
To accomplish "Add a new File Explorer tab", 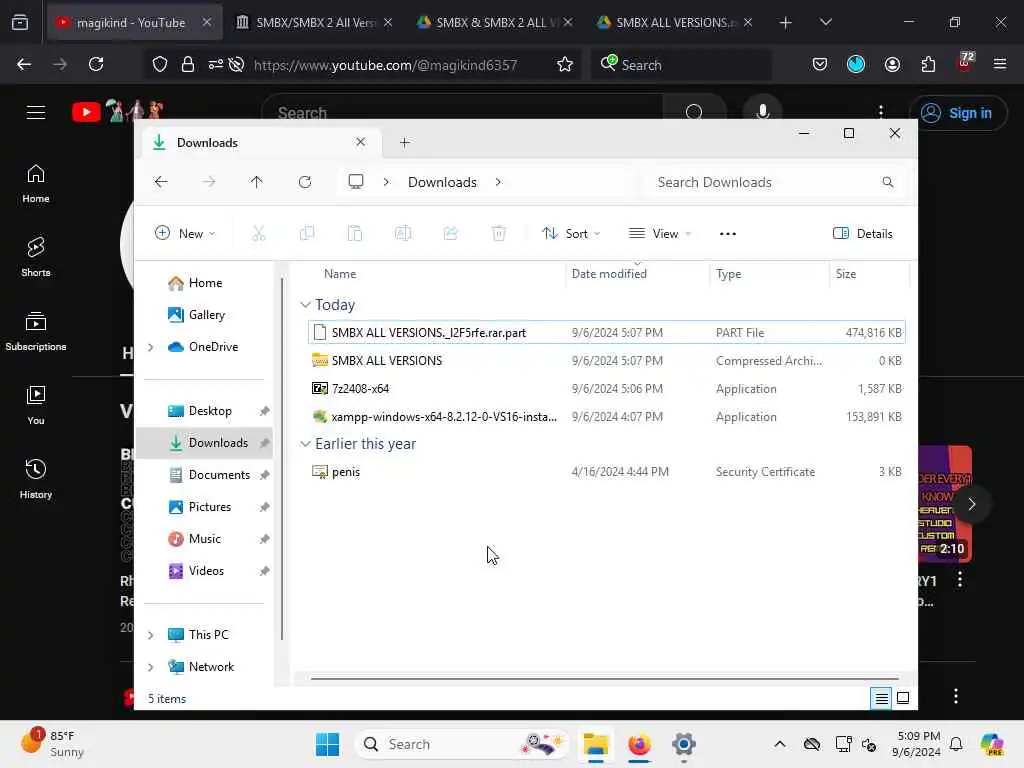I will coord(405,142).
